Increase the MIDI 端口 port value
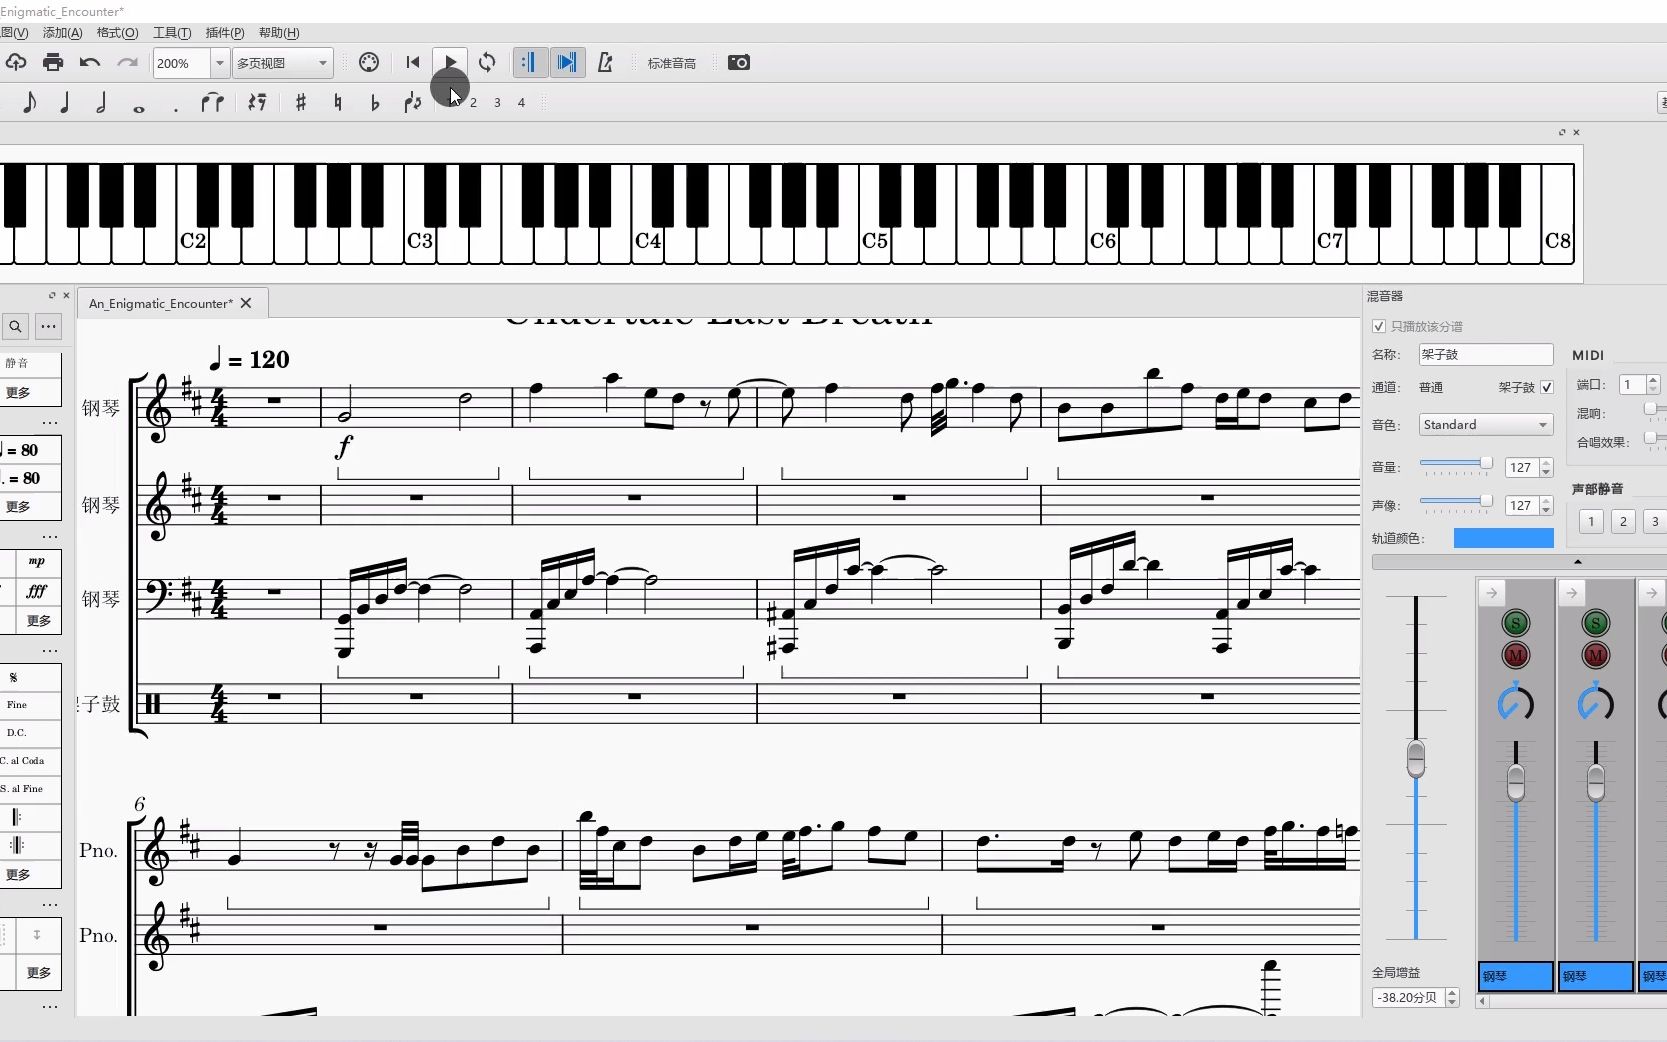This screenshot has width=1667, height=1042. 1653,380
